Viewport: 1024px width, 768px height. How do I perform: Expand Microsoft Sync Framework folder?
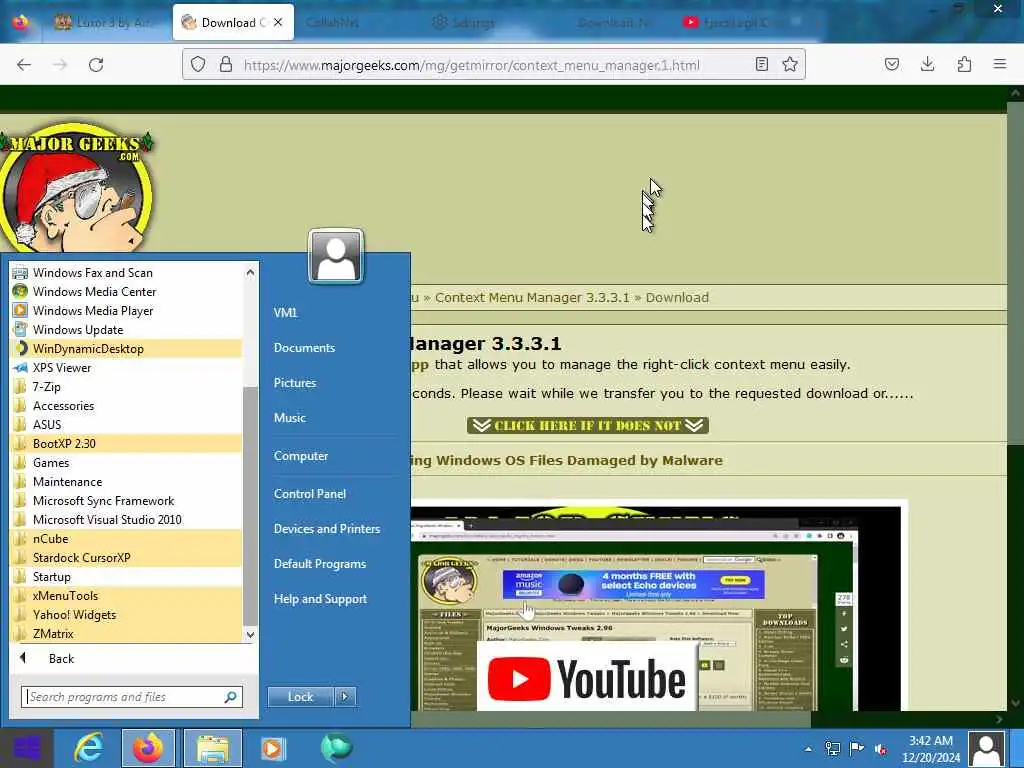point(125,500)
